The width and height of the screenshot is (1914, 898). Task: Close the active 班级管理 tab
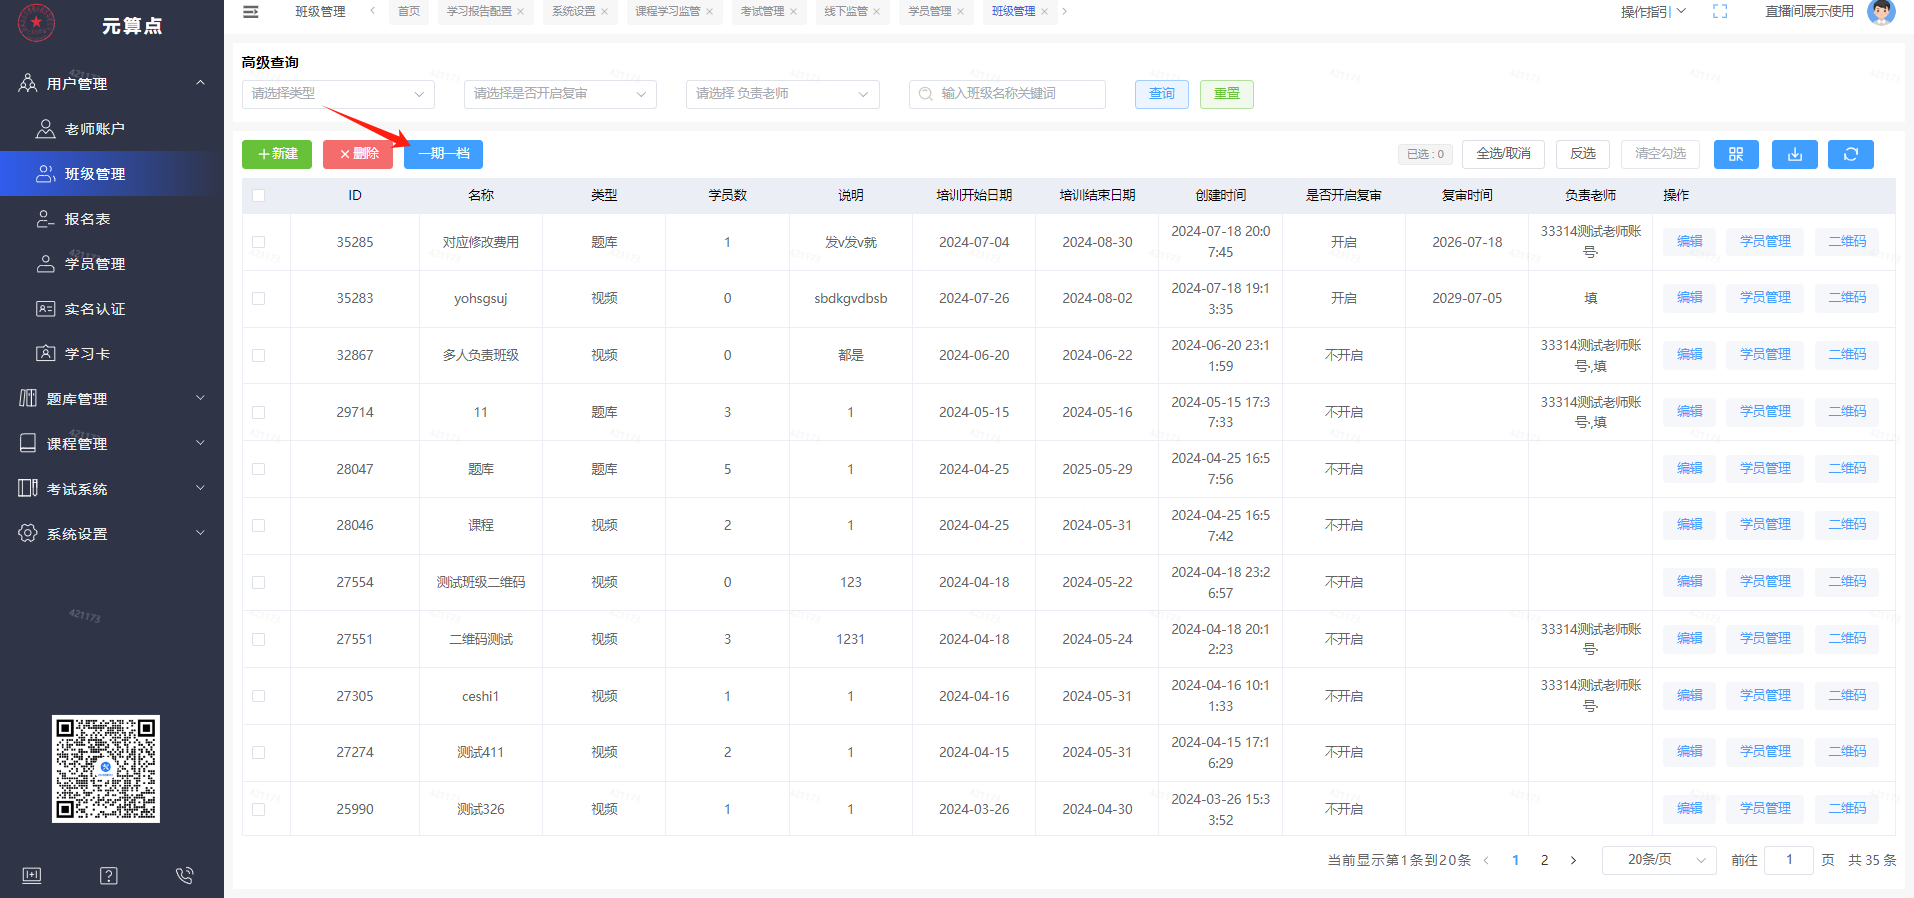point(1044,12)
